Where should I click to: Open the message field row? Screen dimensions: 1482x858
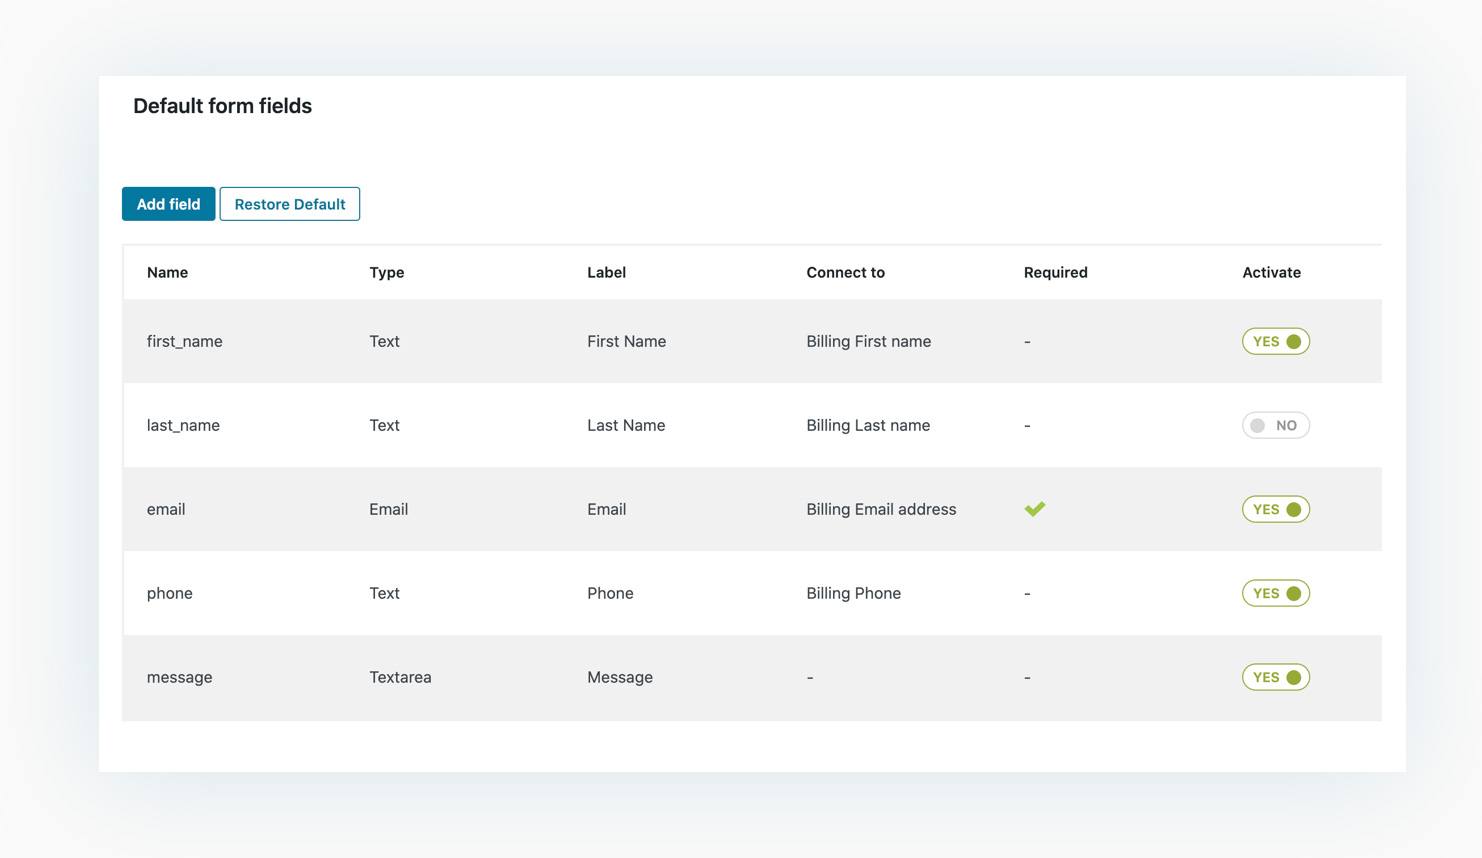(180, 677)
